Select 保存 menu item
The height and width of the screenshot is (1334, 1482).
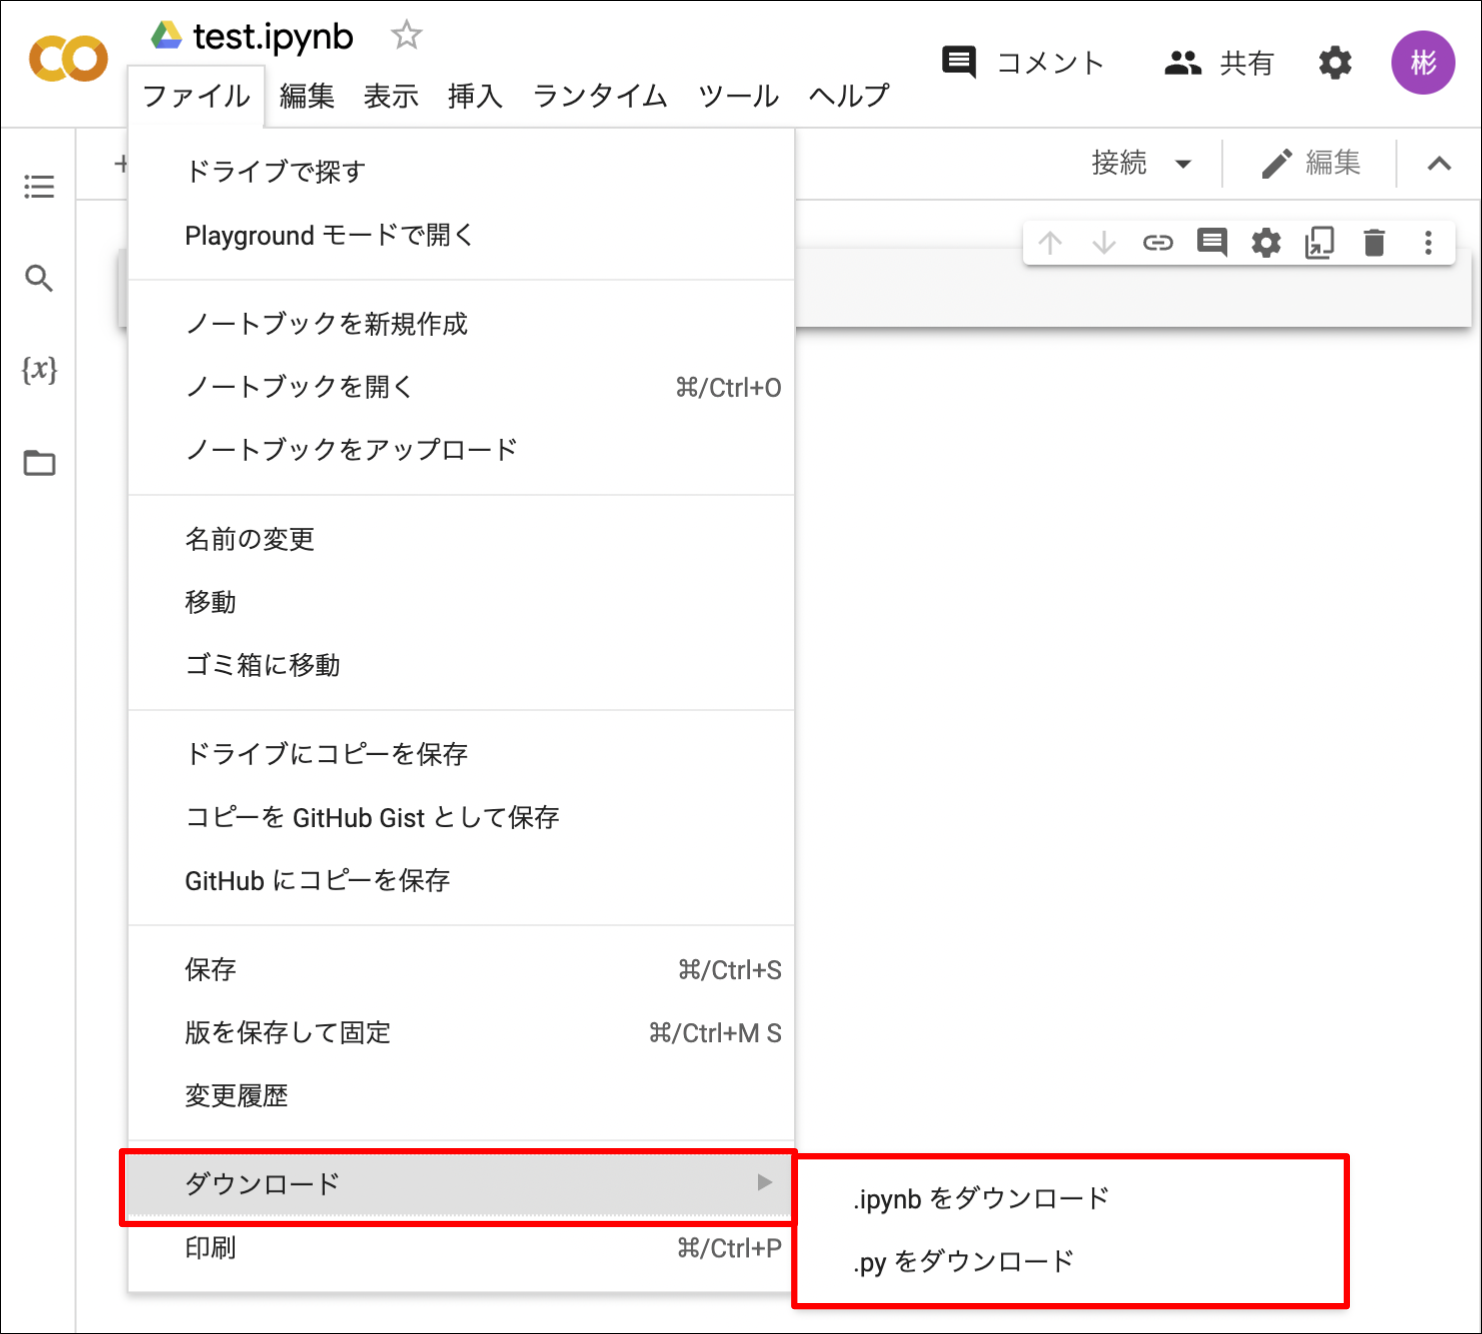tap(461, 969)
